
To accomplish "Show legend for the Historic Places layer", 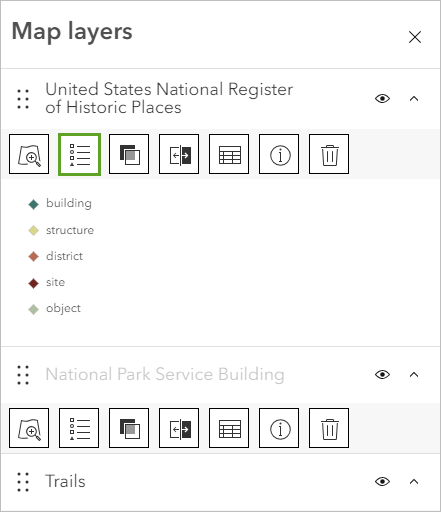I will coord(79,154).
